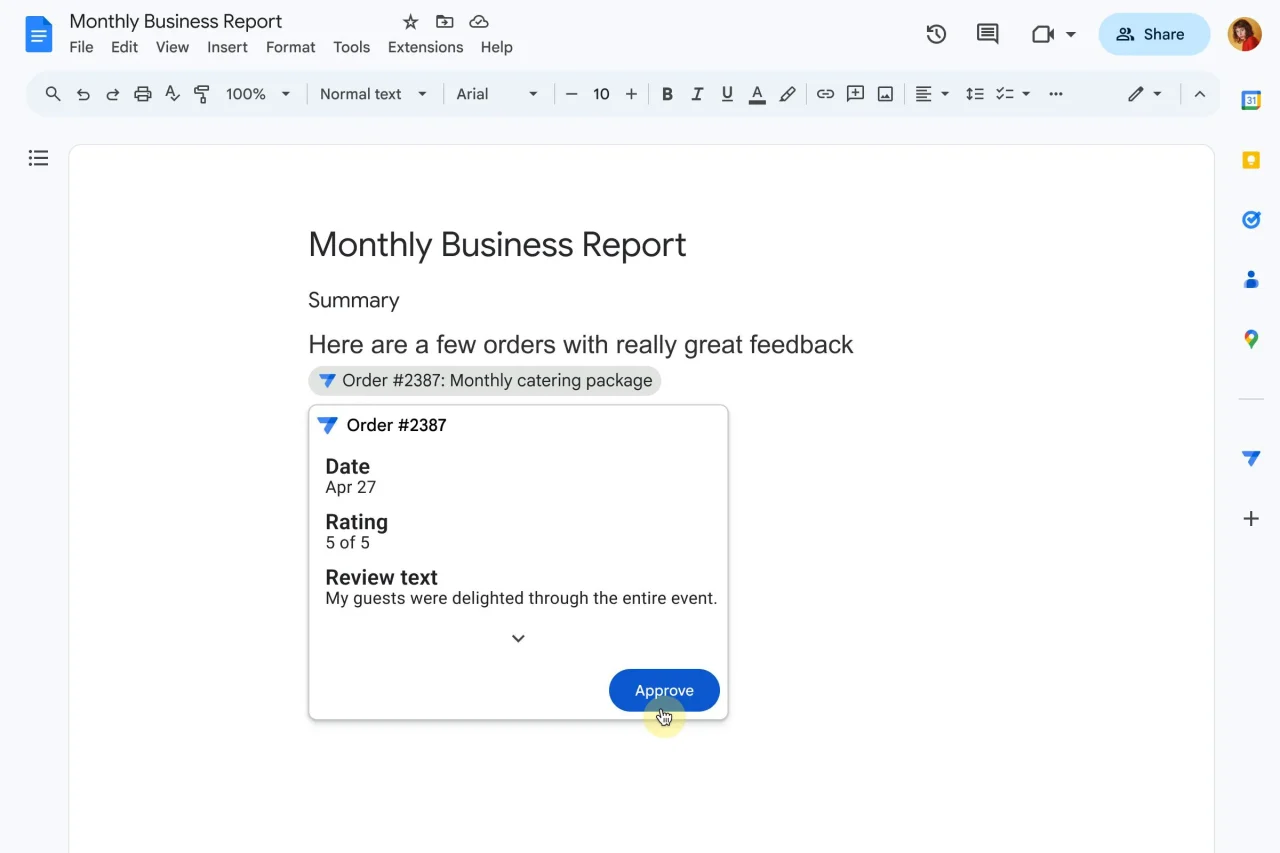Viewport: 1280px width, 853px height.
Task: Check the cloud document status icon
Action: (x=479, y=22)
